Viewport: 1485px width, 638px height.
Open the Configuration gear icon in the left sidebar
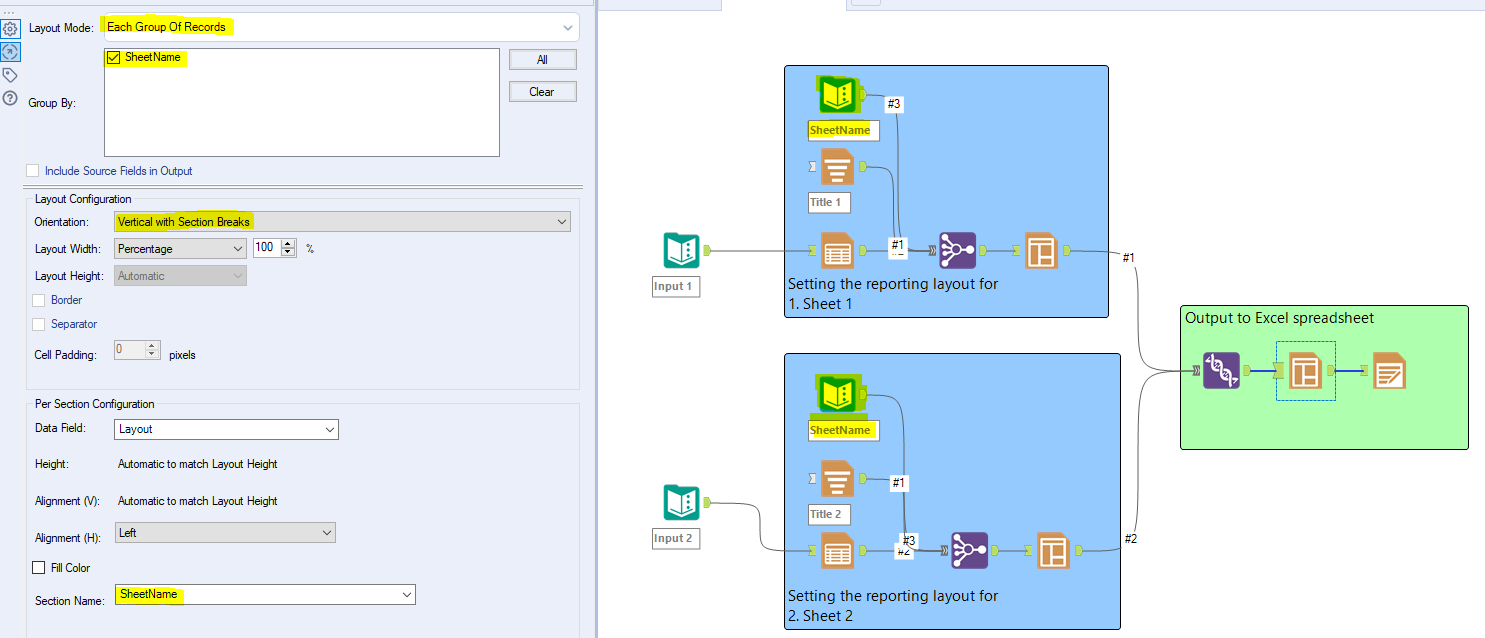pyautogui.click(x=10, y=28)
